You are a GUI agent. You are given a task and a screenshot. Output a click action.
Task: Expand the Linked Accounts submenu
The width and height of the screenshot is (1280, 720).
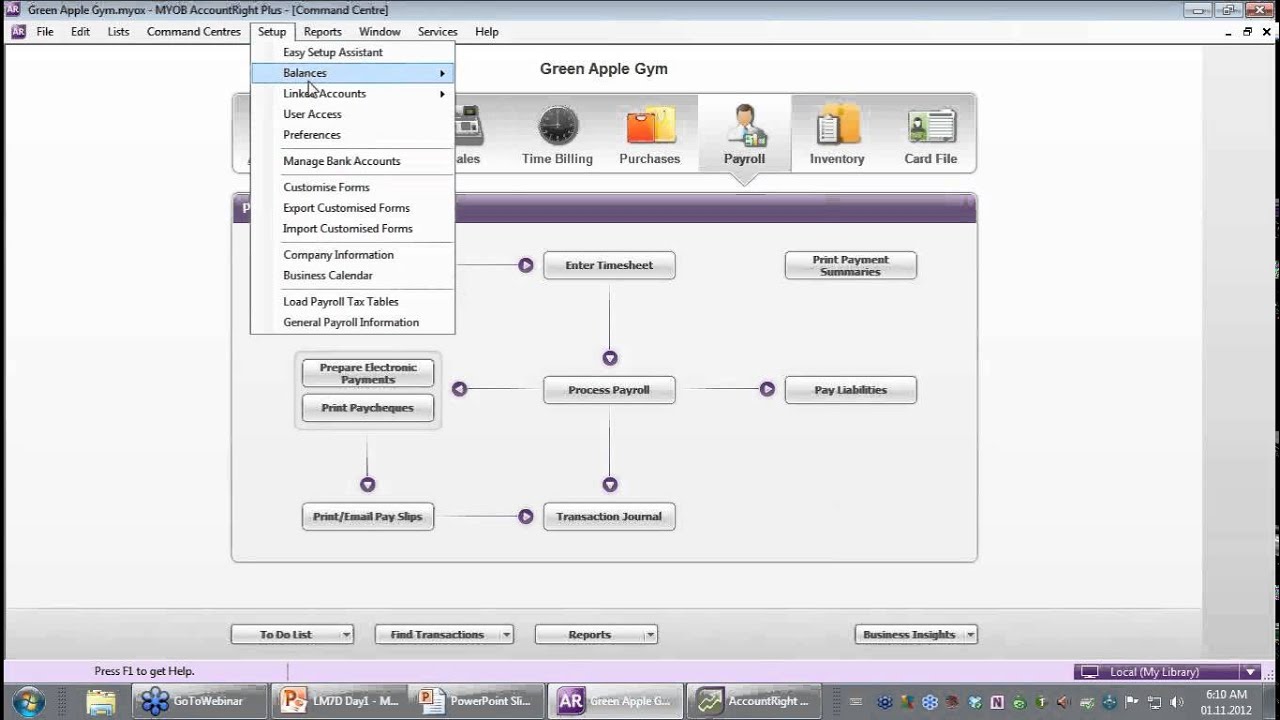(x=353, y=94)
